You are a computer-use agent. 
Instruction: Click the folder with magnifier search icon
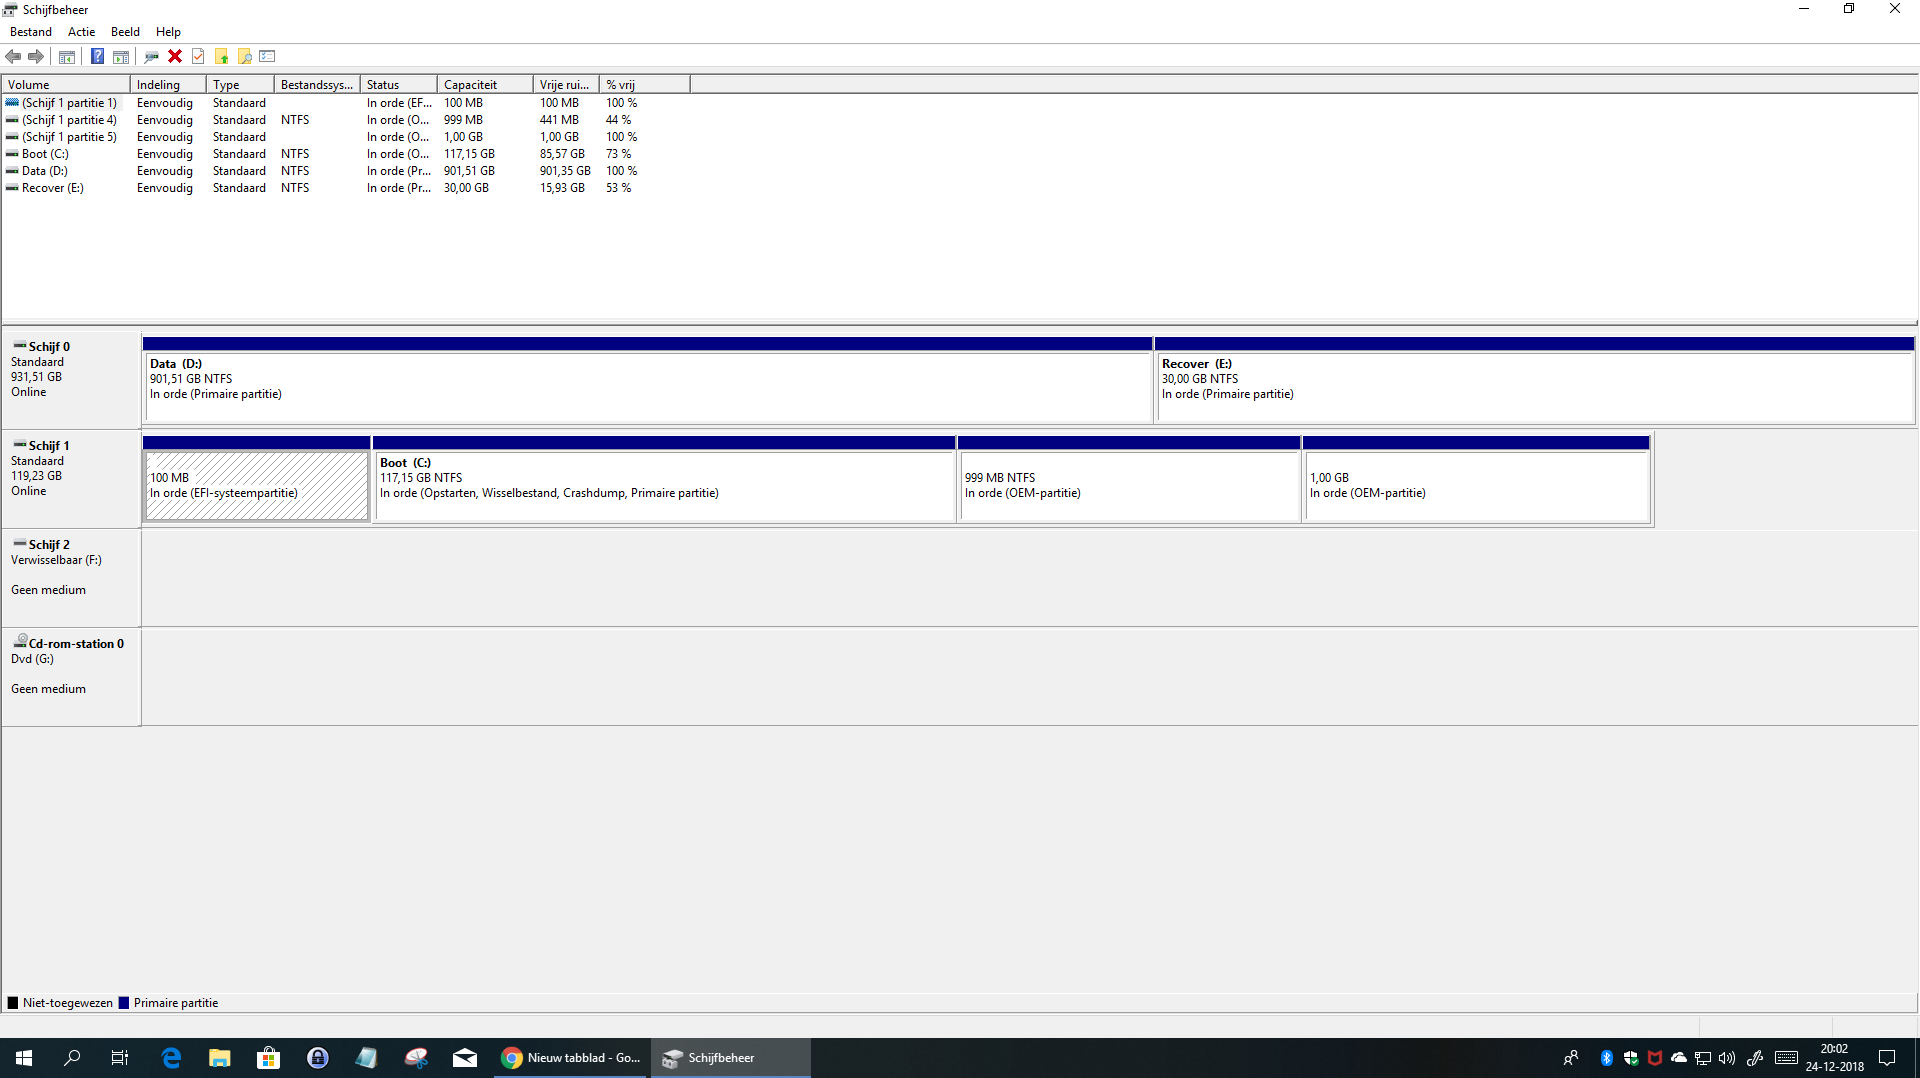[x=244, y=56]
